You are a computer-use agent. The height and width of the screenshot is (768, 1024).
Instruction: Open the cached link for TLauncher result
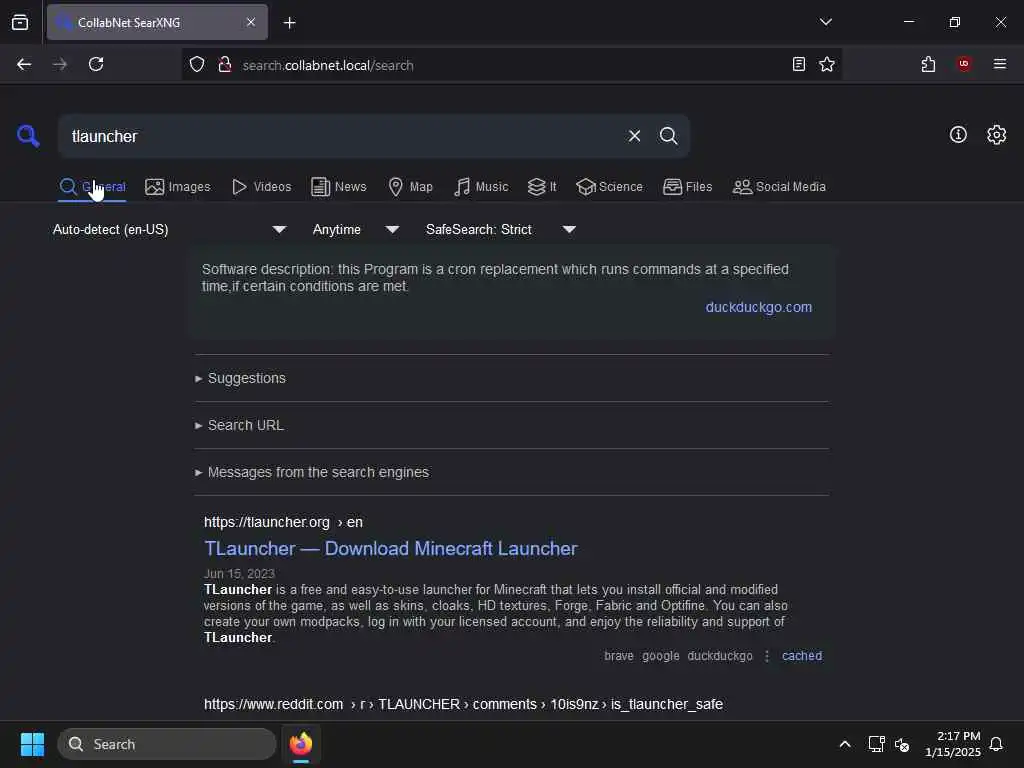coord(802,656)
